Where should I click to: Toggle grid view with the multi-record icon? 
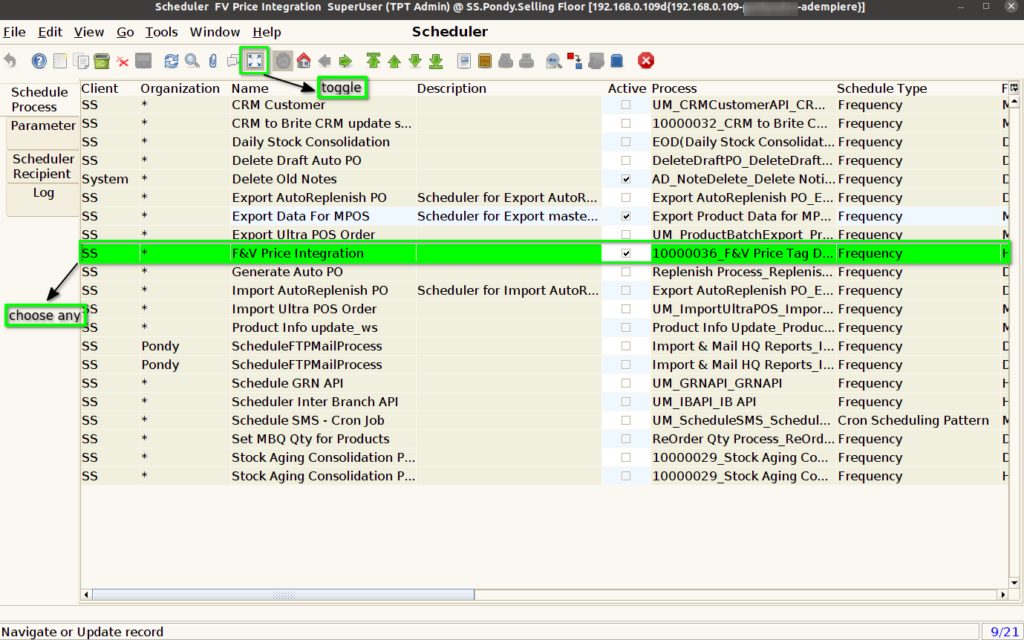click(254, 61)
